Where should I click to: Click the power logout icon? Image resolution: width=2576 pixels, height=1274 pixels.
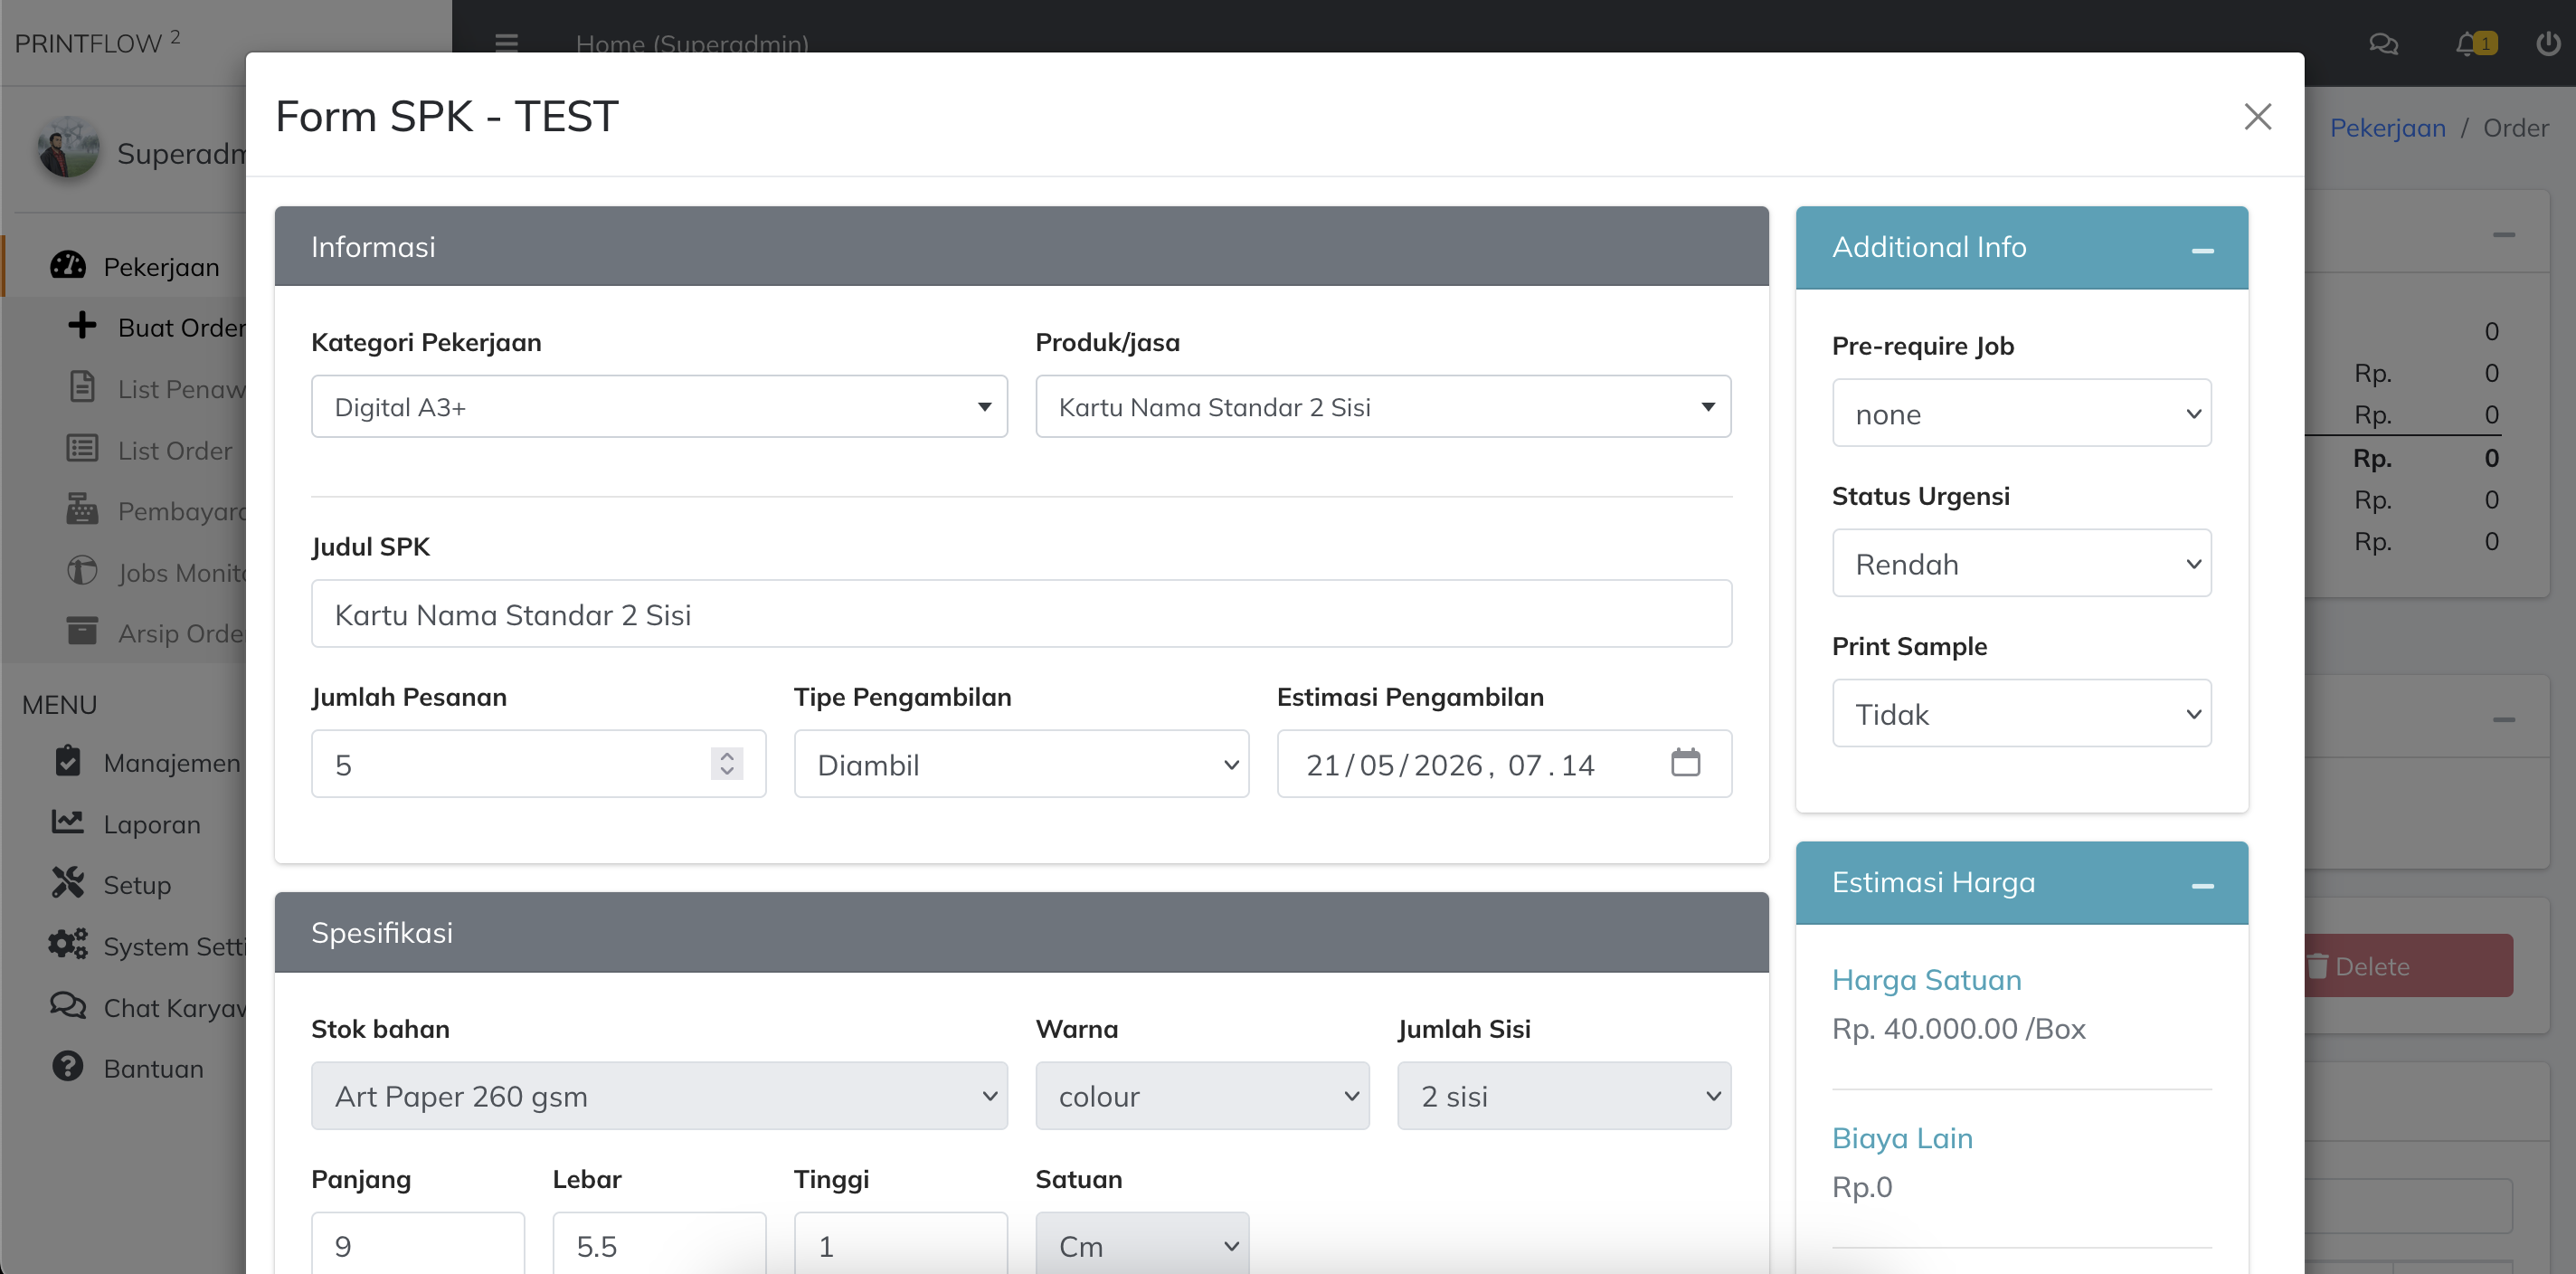(2547, 44)
